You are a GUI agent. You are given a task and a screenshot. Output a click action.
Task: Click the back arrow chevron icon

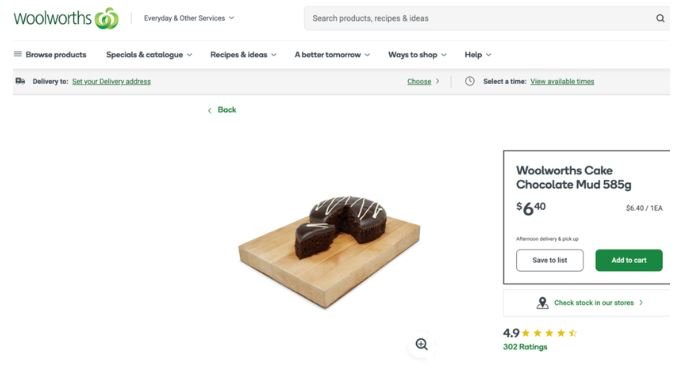pyautogui.click(x=210, y=110)
